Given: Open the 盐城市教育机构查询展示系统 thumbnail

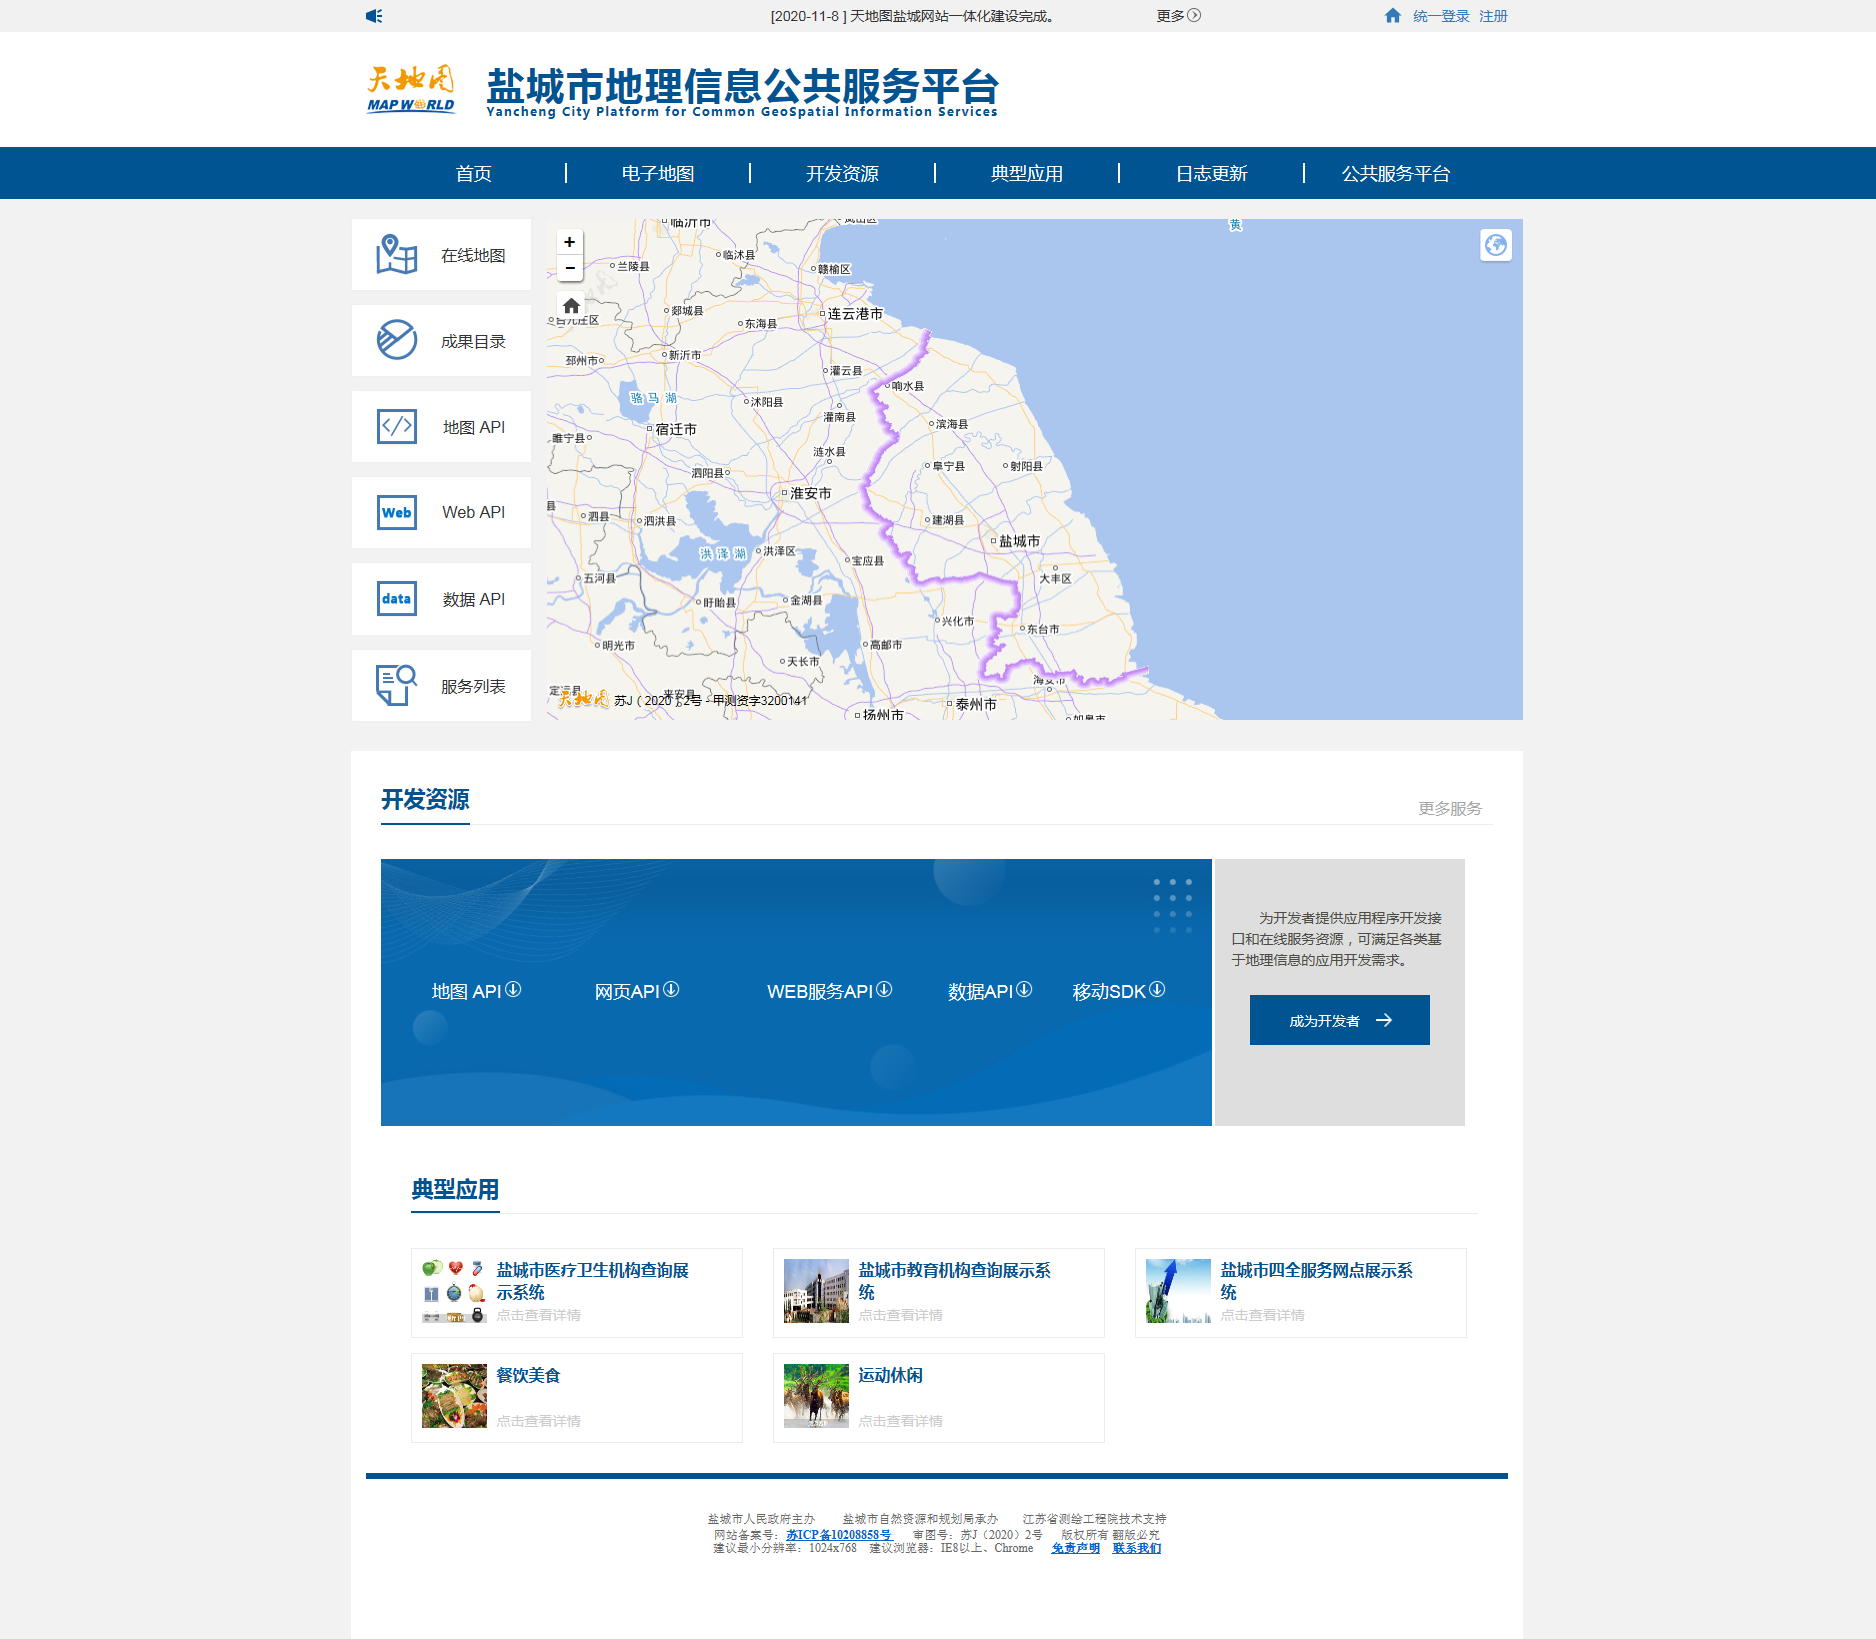Looking at the screenshot, I should point(816,1291).
